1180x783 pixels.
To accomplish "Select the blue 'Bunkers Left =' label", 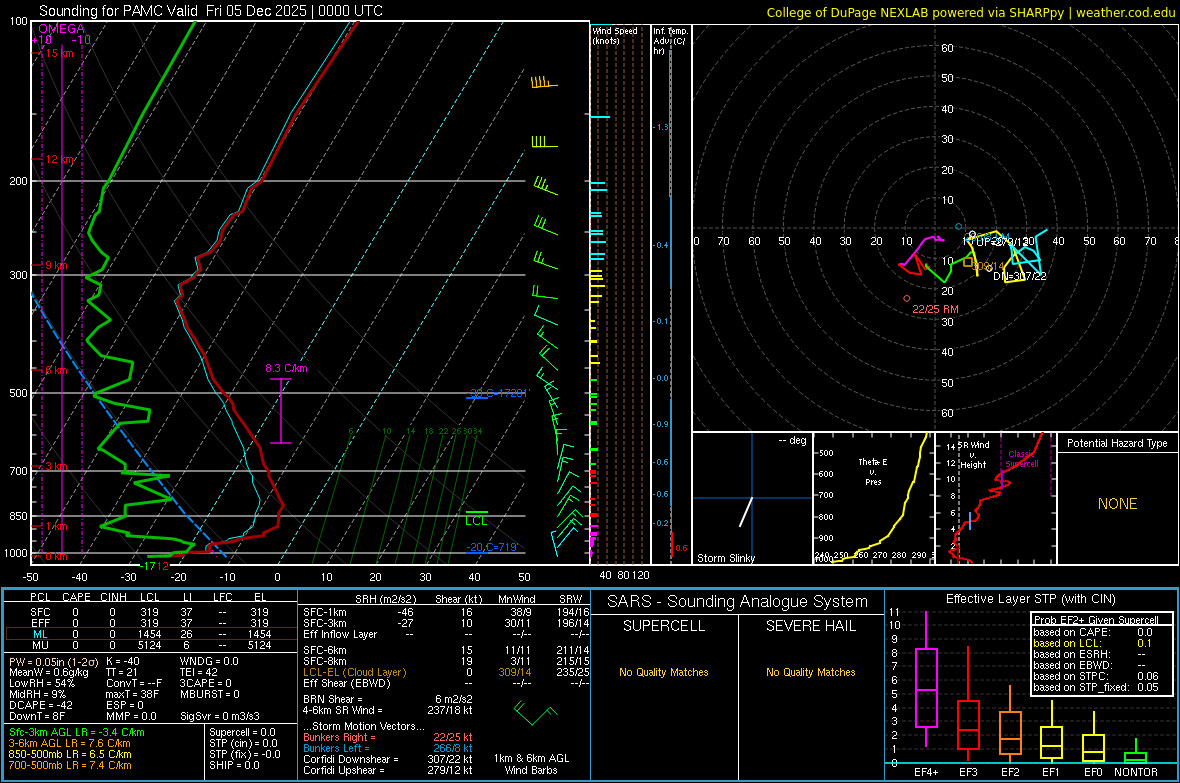I will [336, 748].
